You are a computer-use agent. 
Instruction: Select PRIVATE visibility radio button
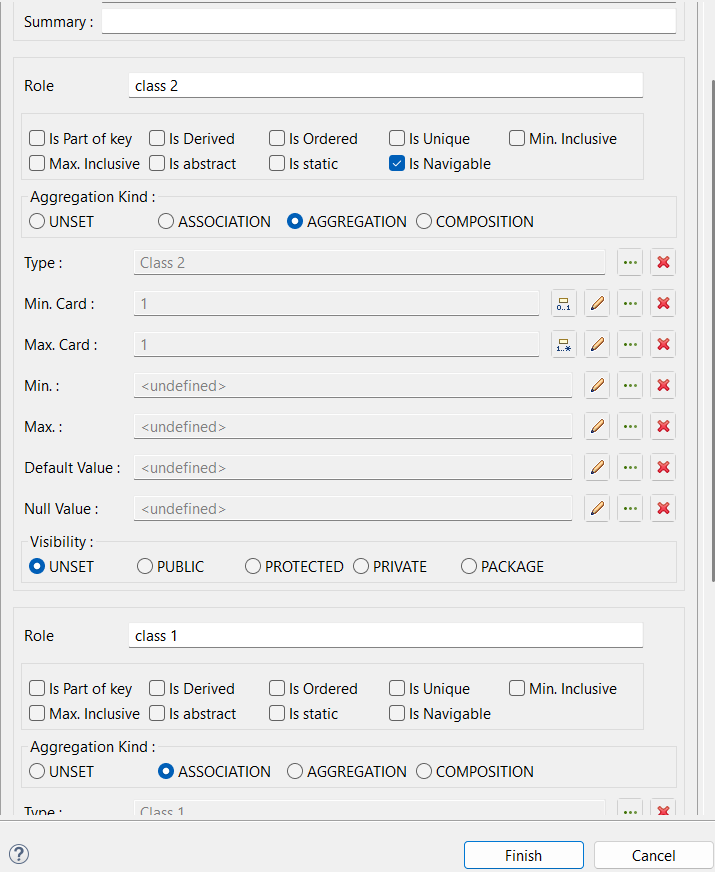pos(361,567)
